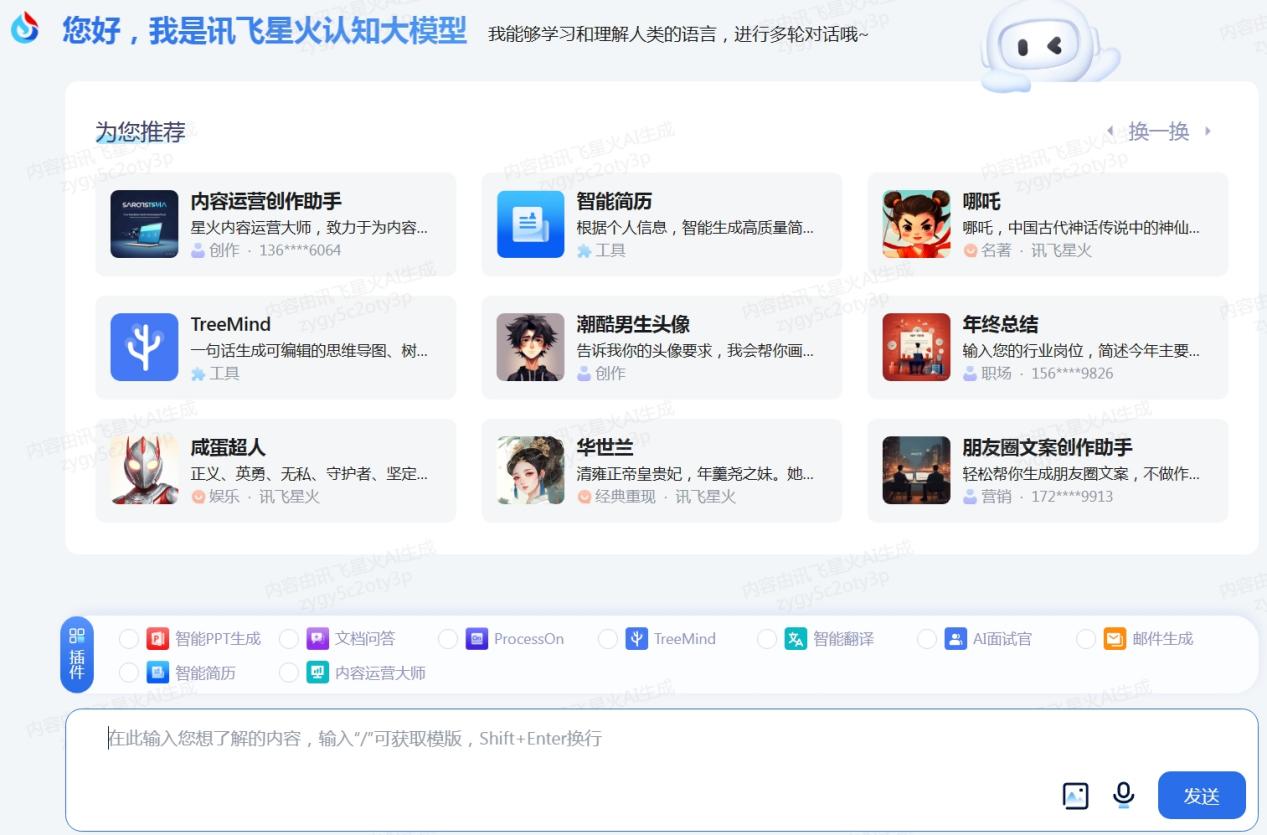Click the orange 邮件生成 plugin icon
1267x835 pixels.
click(1115, 639)
